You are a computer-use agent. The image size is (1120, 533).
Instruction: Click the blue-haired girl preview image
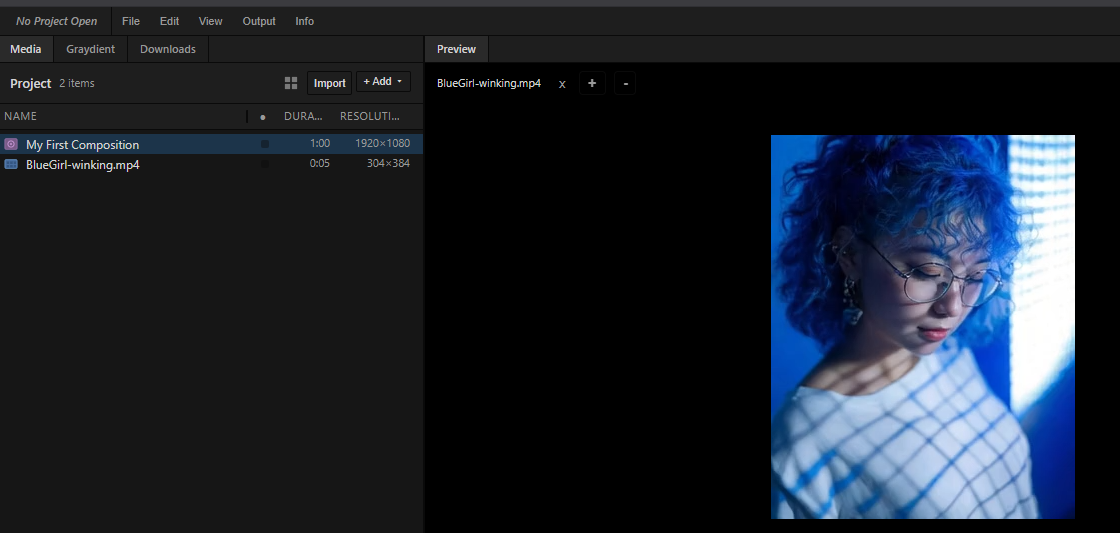[x=922, y=326]
